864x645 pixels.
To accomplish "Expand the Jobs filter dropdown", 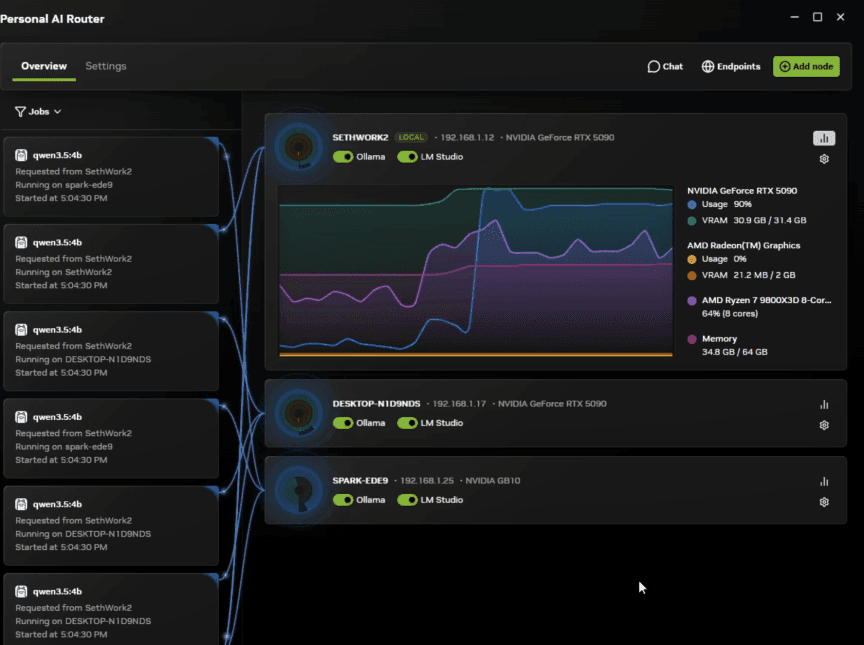I will click(x=38, y=112).
